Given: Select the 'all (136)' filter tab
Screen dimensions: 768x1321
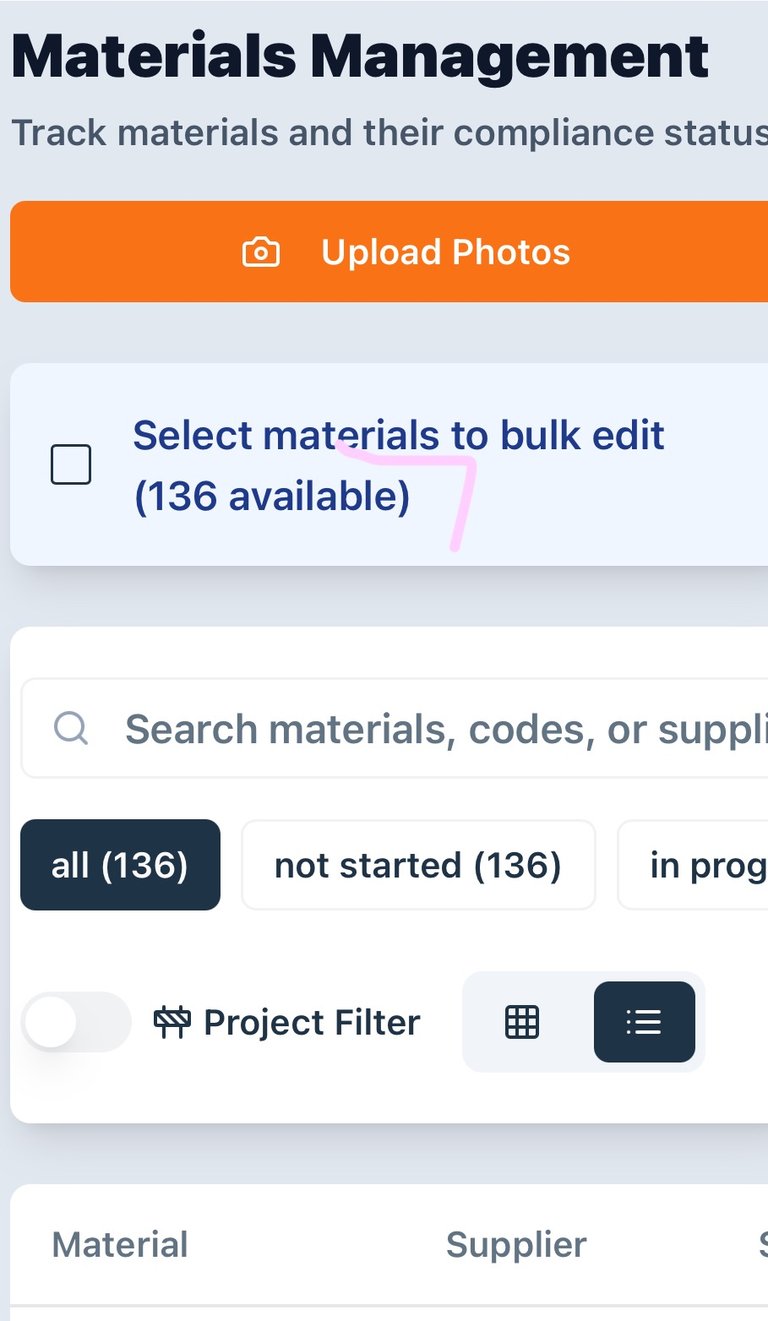Looking at the screenshot, I should [x=120, y=865].
